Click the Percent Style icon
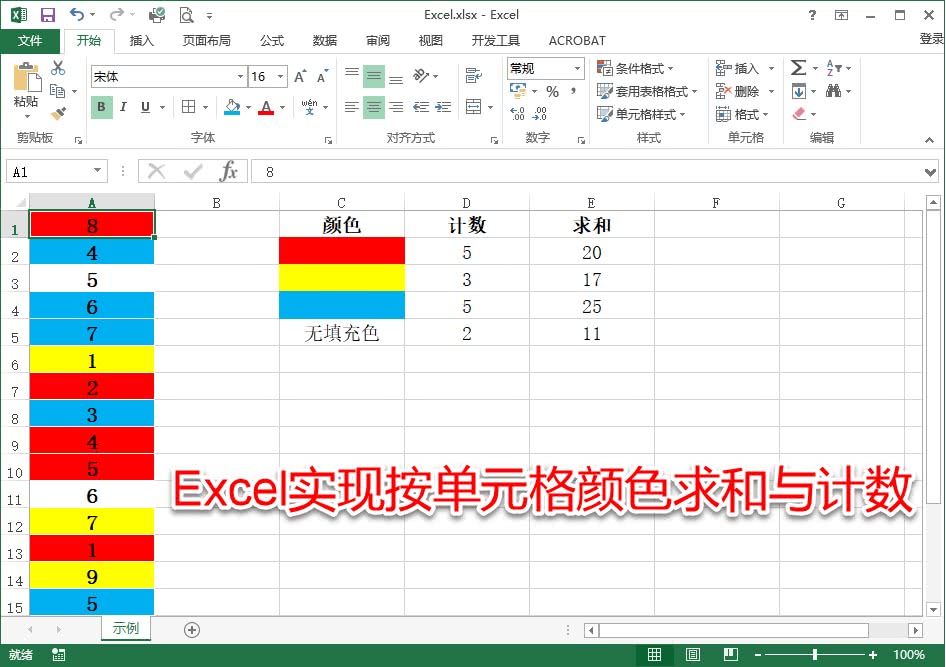This screenshot has height=667, width=946. [551, 91]
